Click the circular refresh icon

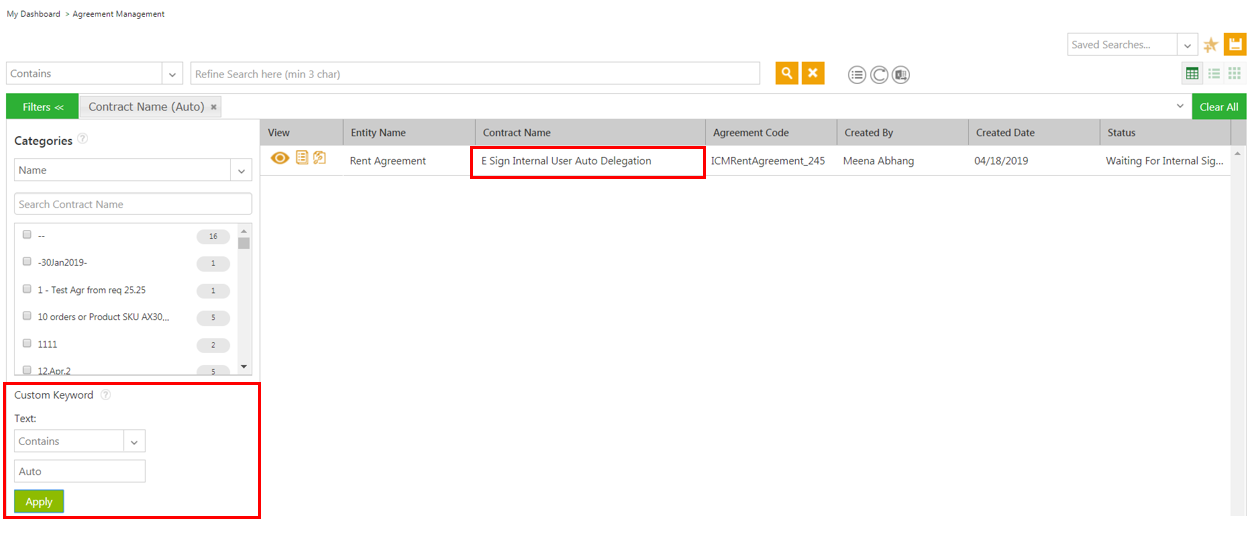tap(879, 75)
